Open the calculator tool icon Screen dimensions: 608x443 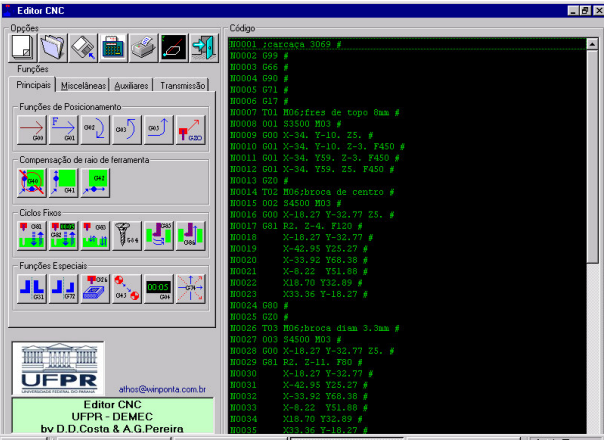point(113,48)
